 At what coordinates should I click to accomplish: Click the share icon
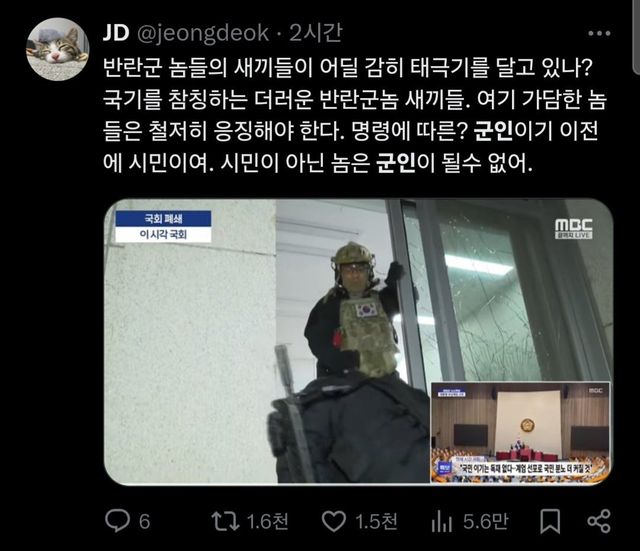point(599,521)
